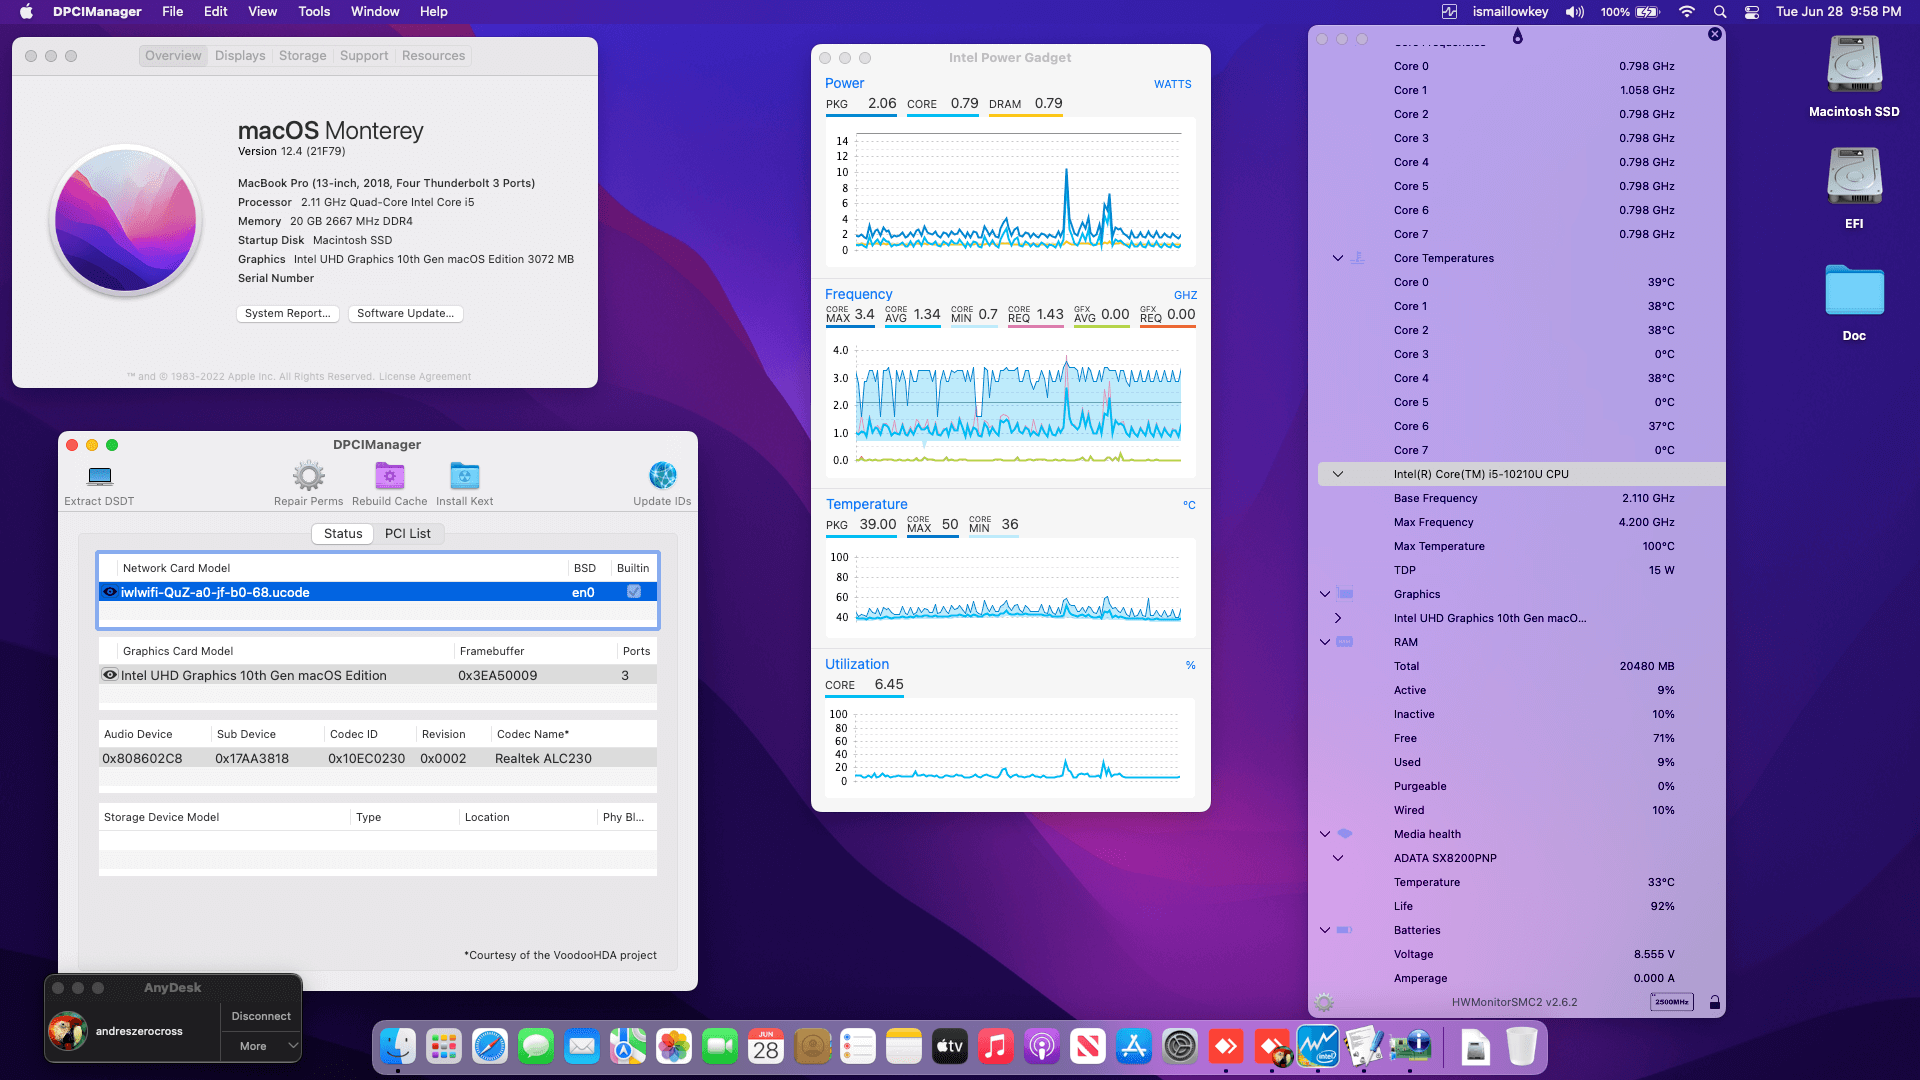Toggle eye icon beside iwlwifi network card
The width and height of the screenshot is (1920, 1080).
(x=110, y=592)
